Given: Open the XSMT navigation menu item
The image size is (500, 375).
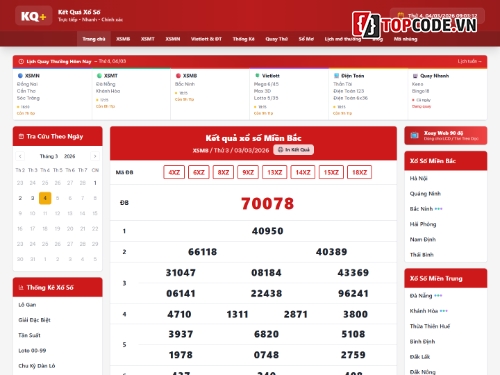Looking at the screenshot, I should pyautogui.click(x=148, y=39).
